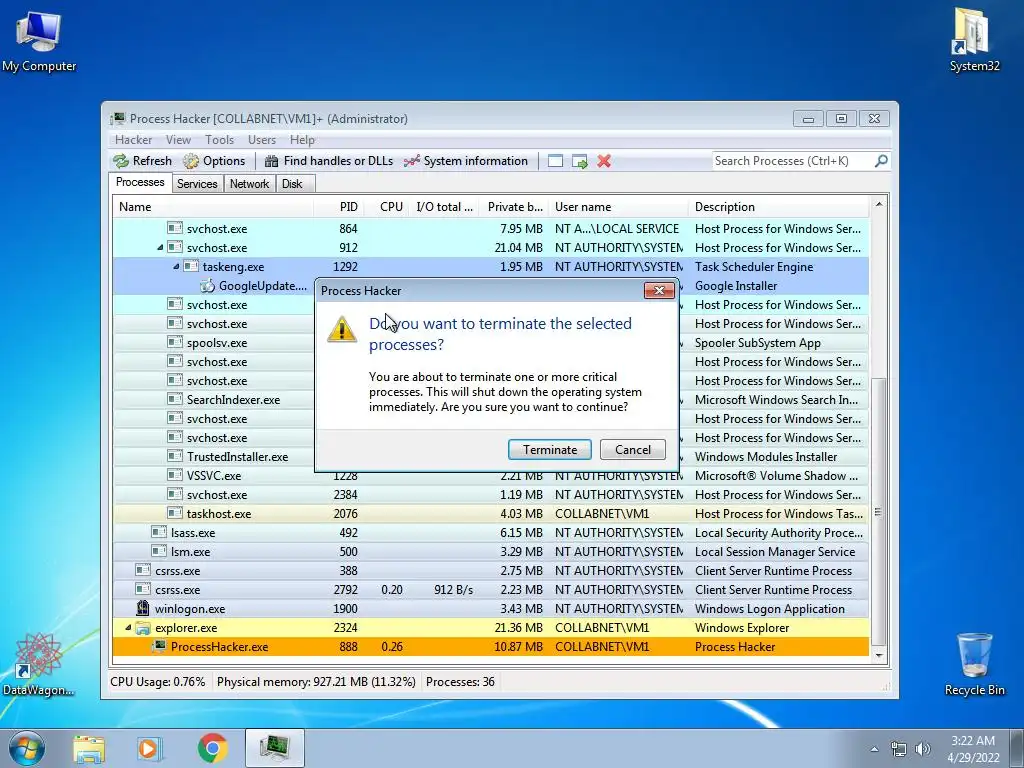The image size is (1024, 768).
Task: Select the SearchIndexer.exe row
Action: pyautogui.click(x=490, y=400)
